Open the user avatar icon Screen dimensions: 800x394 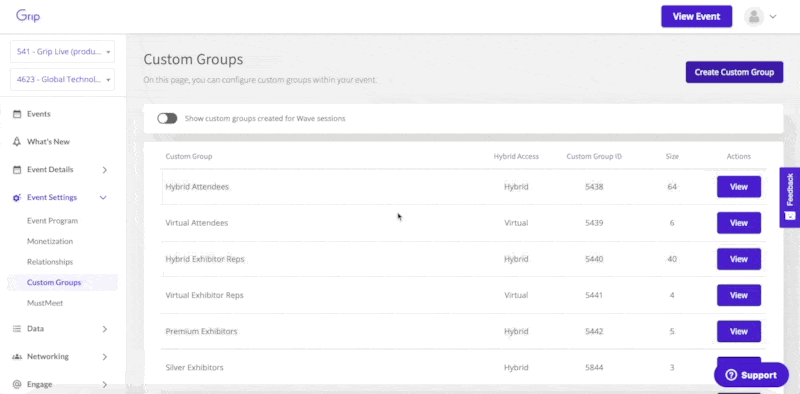[754, 17]
